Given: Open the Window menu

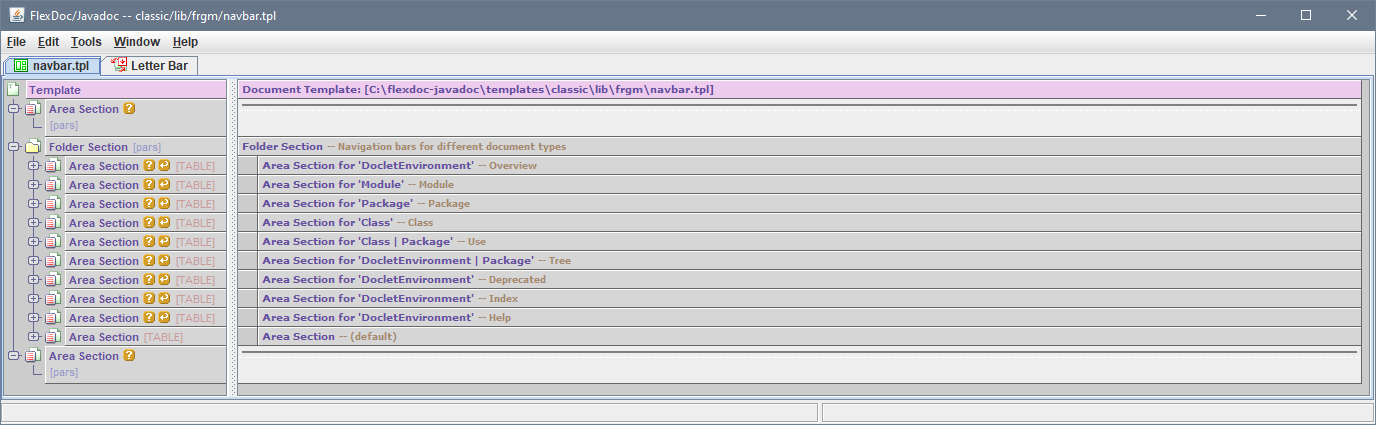Looking at the screenshot, I should tap(136, 42).
